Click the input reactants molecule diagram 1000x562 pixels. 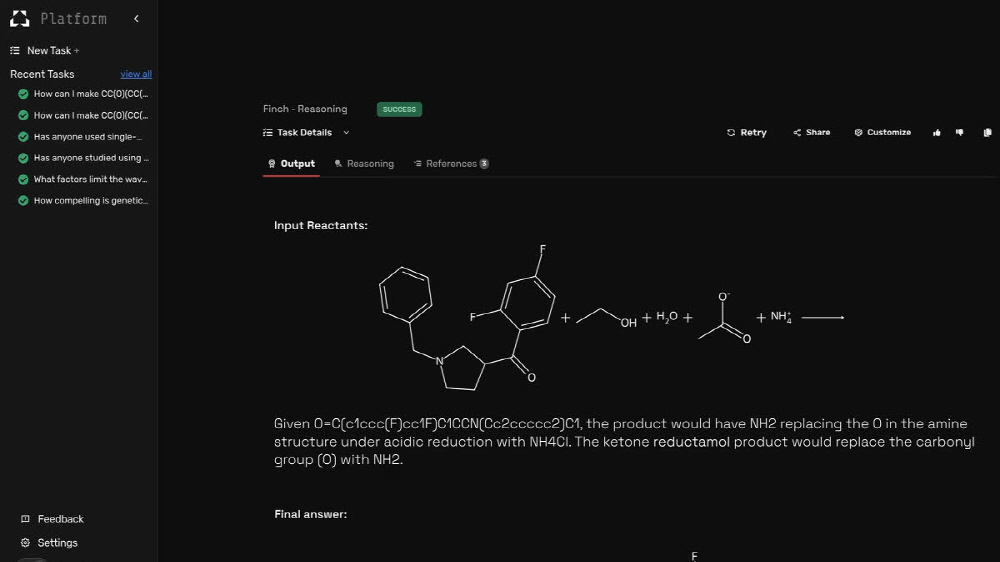[465, 318]
